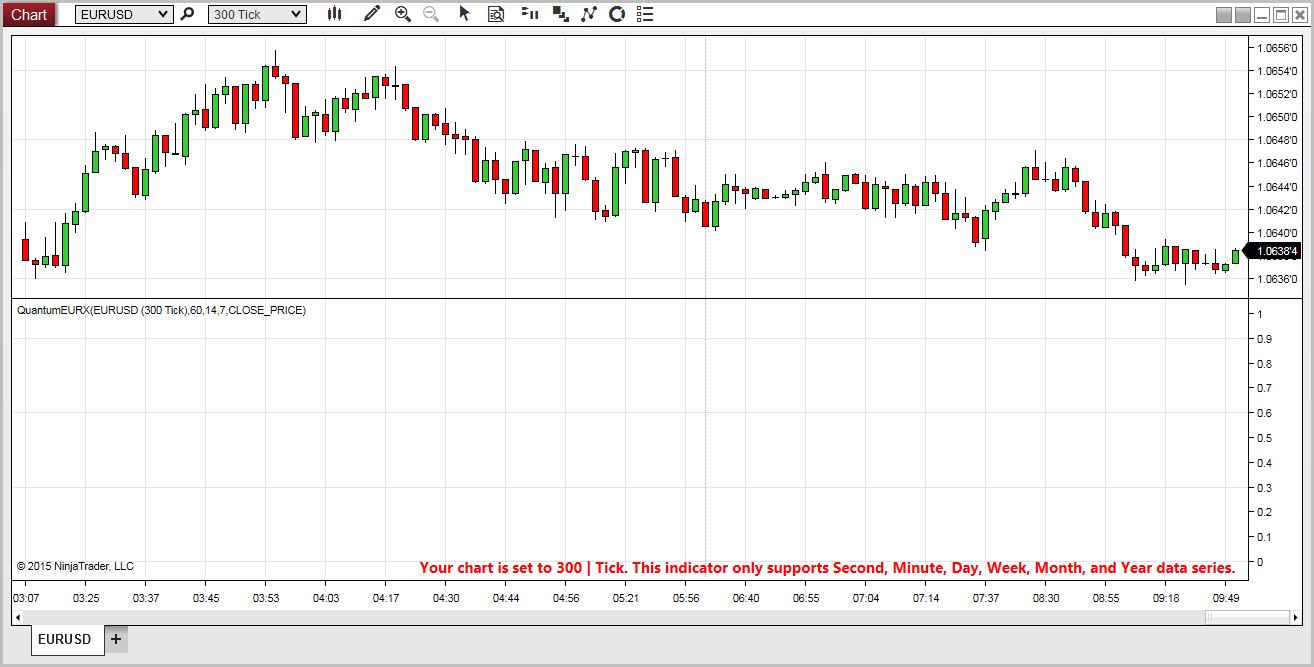This screenshot has width=1314, height=667.
Task: Click the 03:53 time axis label
Action: pos(266,598)
